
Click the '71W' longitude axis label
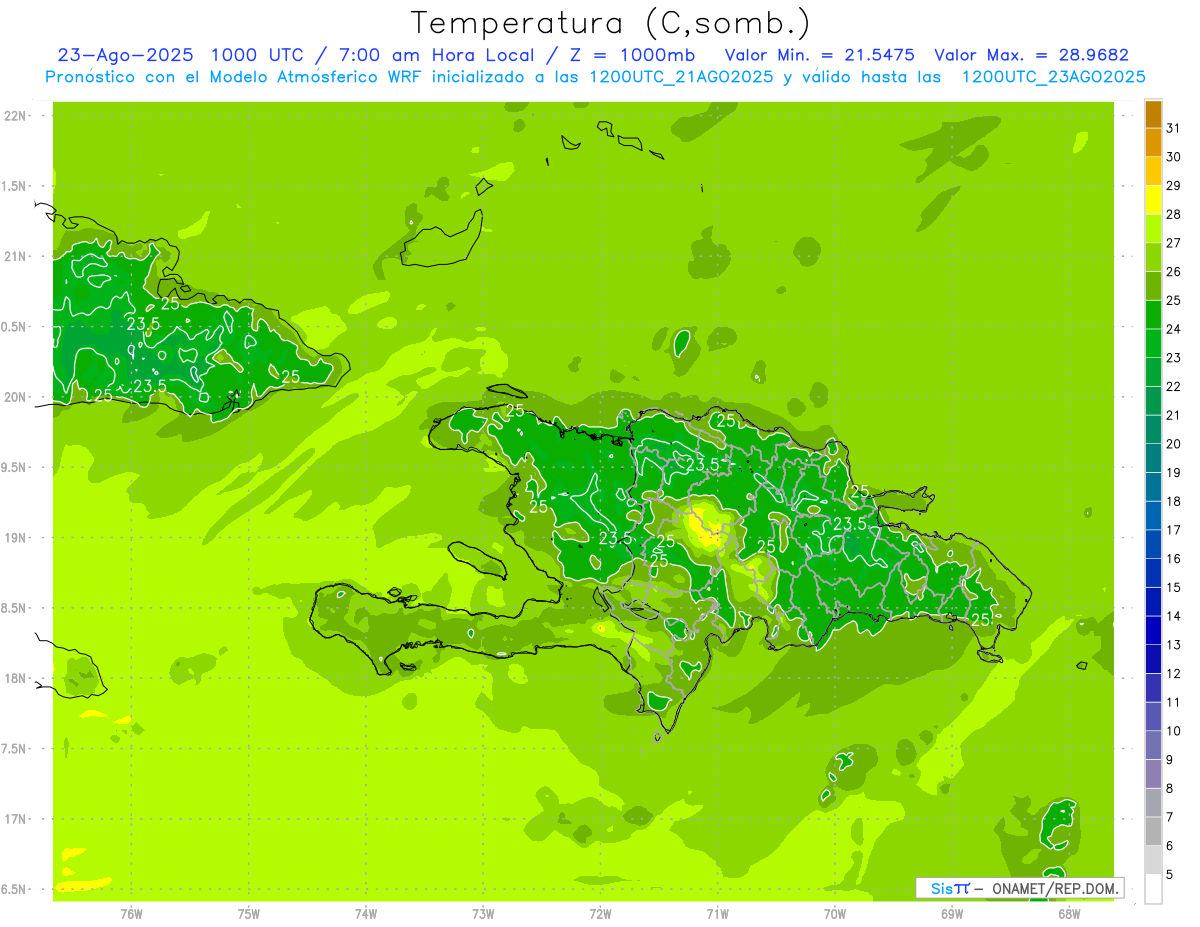tap(717, 913)
